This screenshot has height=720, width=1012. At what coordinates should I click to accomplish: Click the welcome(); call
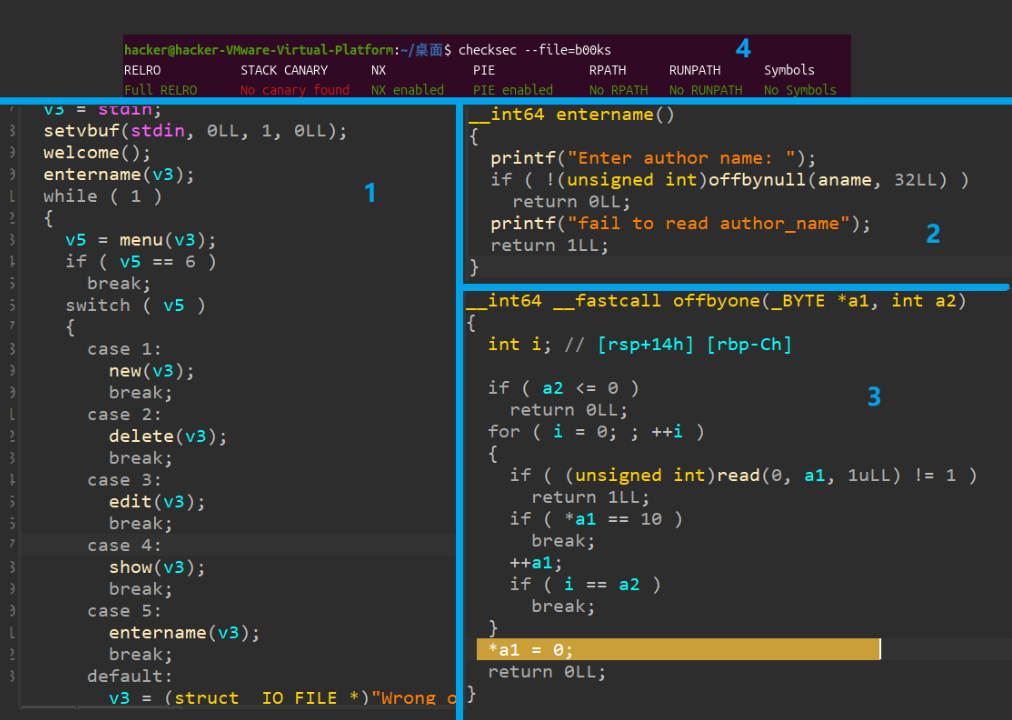(97, 153)
